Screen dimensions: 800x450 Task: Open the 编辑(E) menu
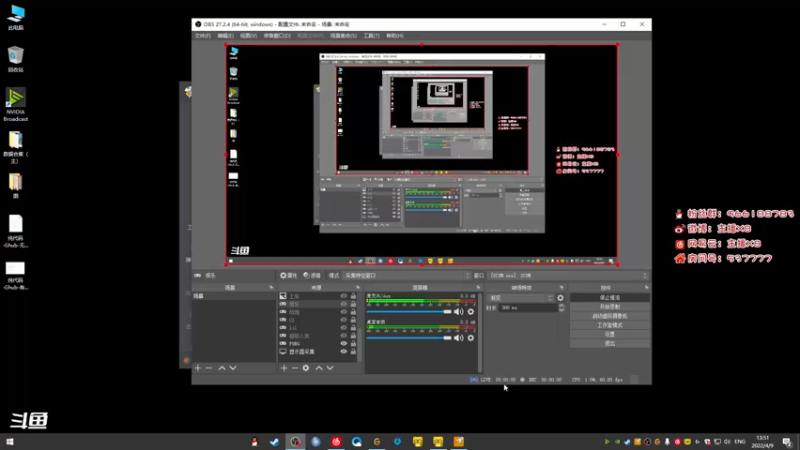[226, 36]
